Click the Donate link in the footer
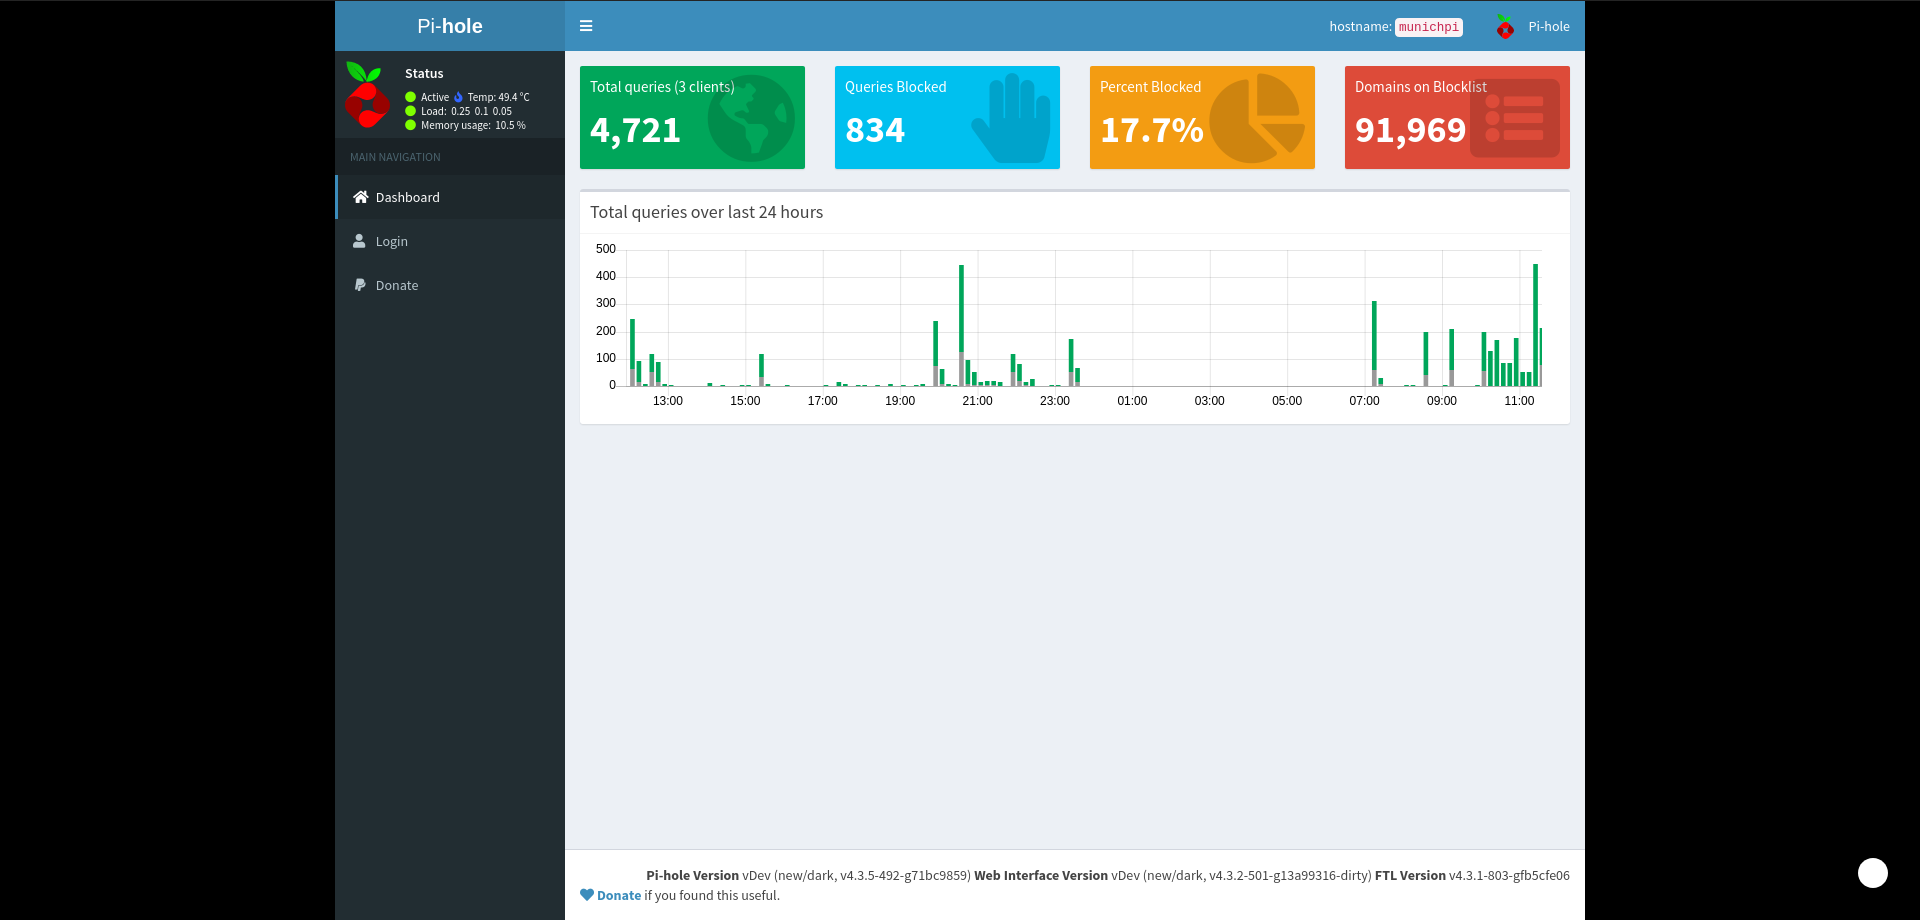Image resolution: width=1920 pixels, height=920 pixels. pyautogui.click(x=617, y=895)
